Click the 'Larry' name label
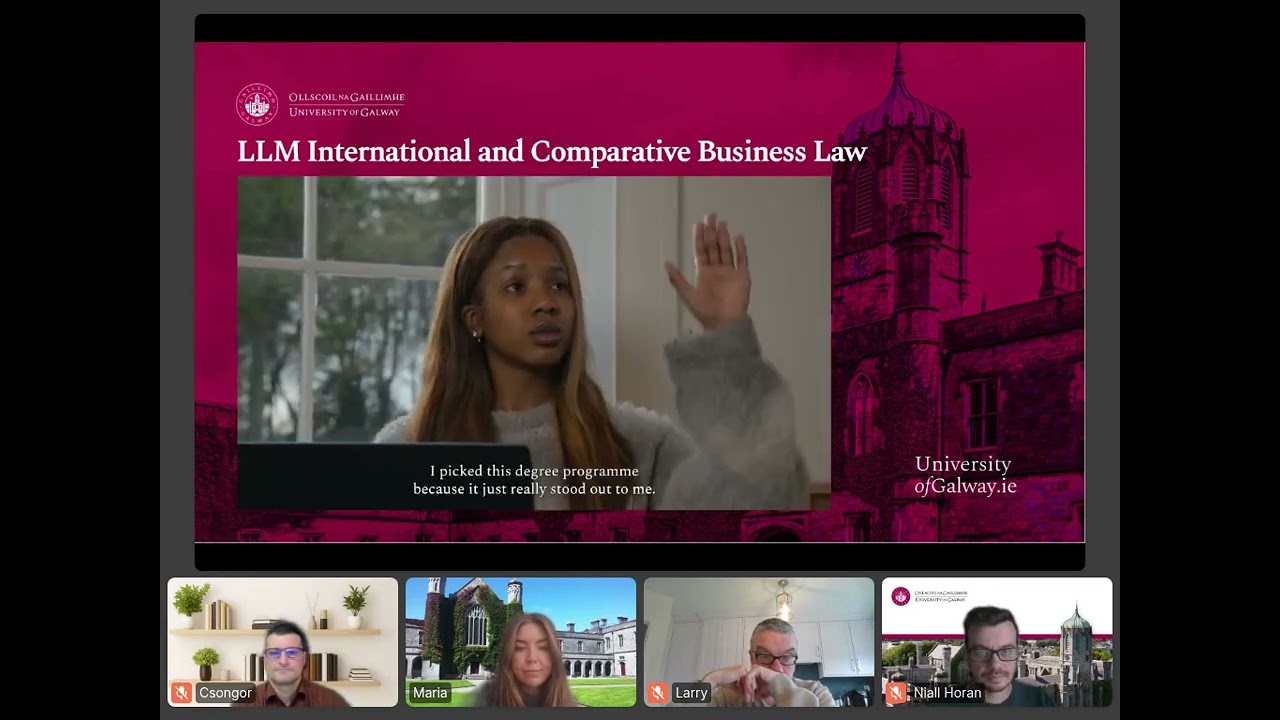 pos(691,693)
